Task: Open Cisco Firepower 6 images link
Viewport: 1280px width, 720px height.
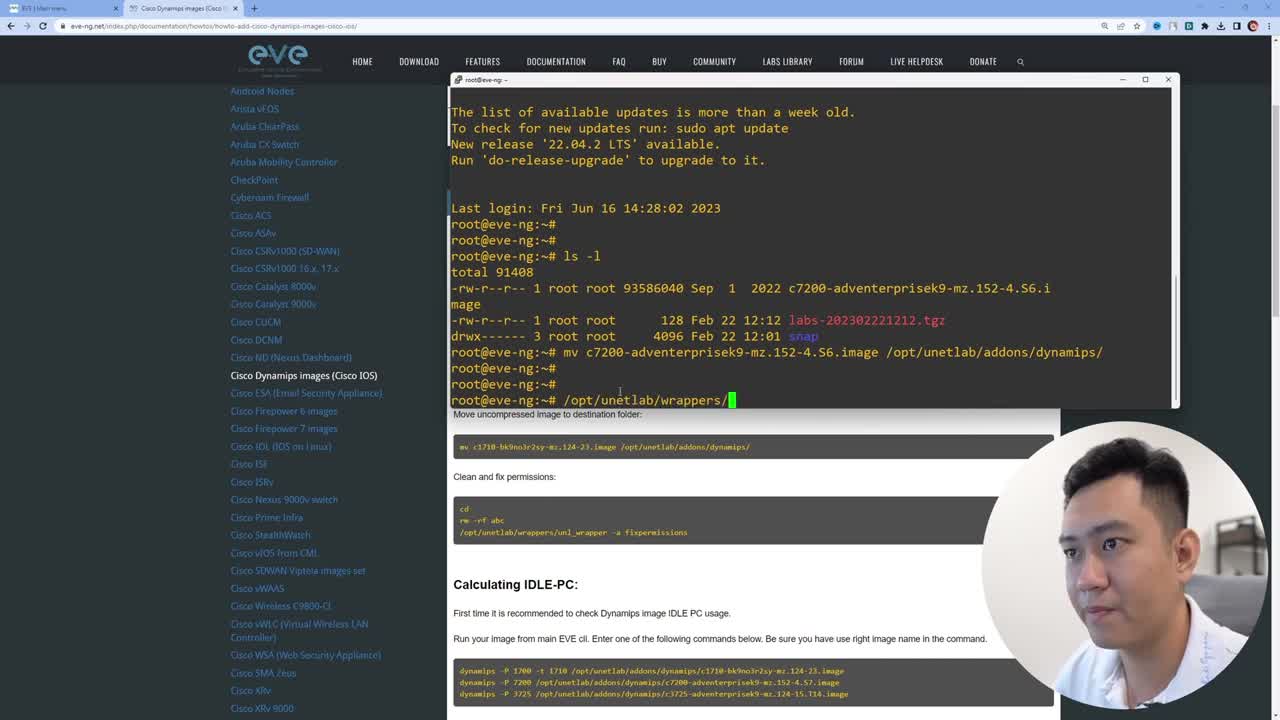Action: [x=284, y=411]
